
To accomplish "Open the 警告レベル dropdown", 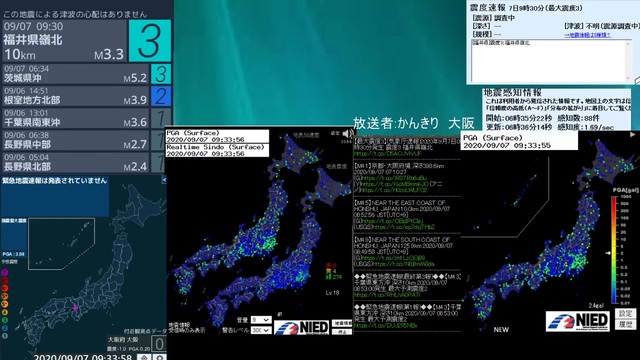I will [261, 330].
